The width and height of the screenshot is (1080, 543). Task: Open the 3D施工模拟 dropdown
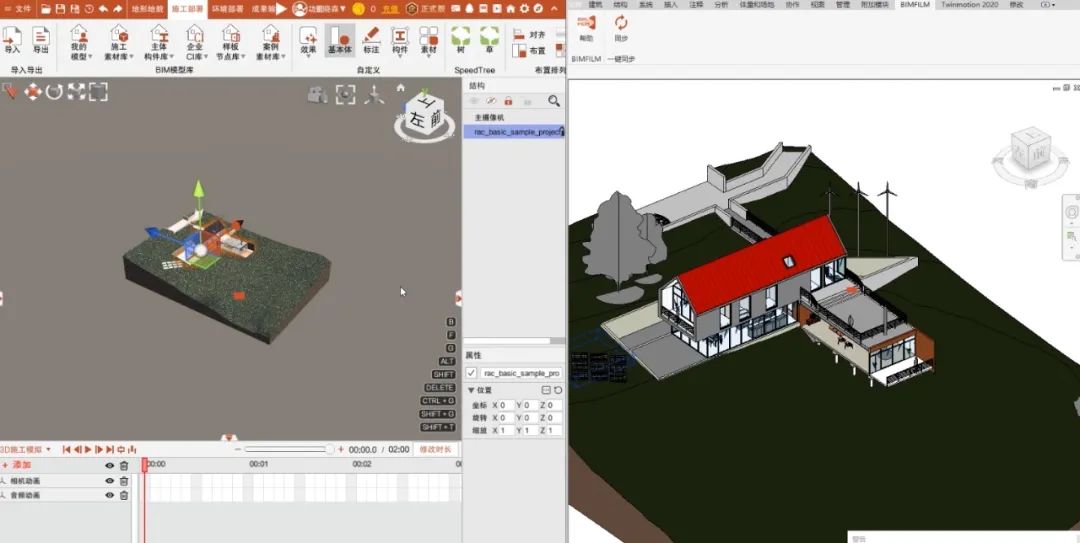(26, 449)
